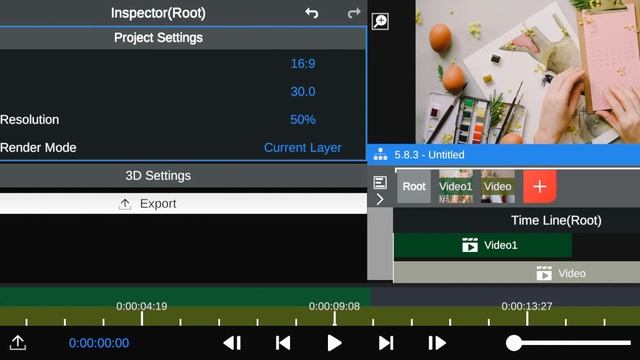Click the Export button

183,203
